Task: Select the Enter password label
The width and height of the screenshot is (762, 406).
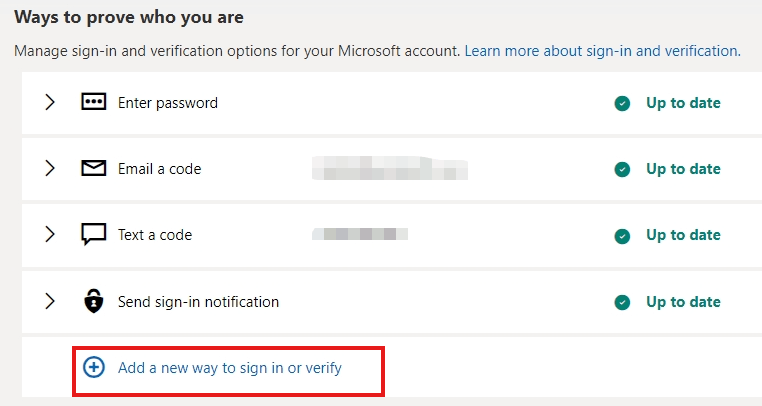Action: 168,103
